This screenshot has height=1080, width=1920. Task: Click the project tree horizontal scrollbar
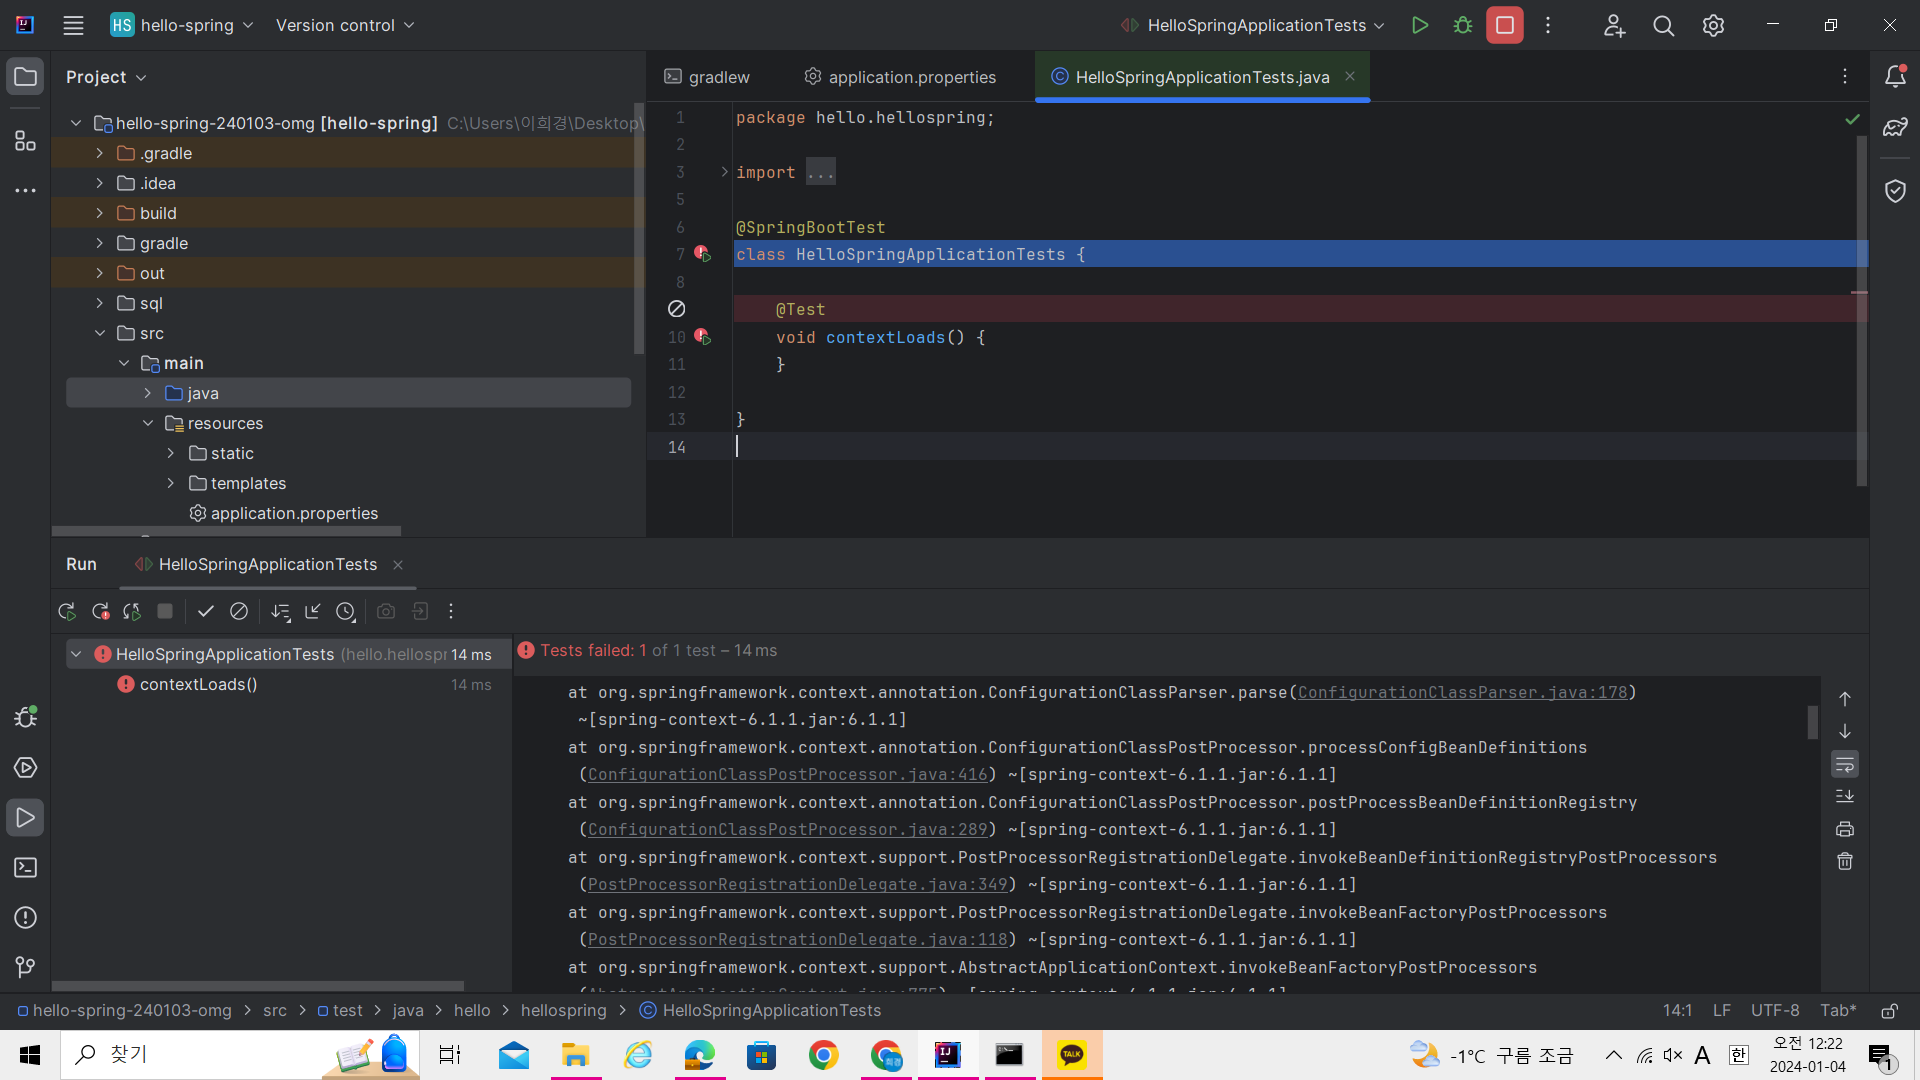[227, 531]
